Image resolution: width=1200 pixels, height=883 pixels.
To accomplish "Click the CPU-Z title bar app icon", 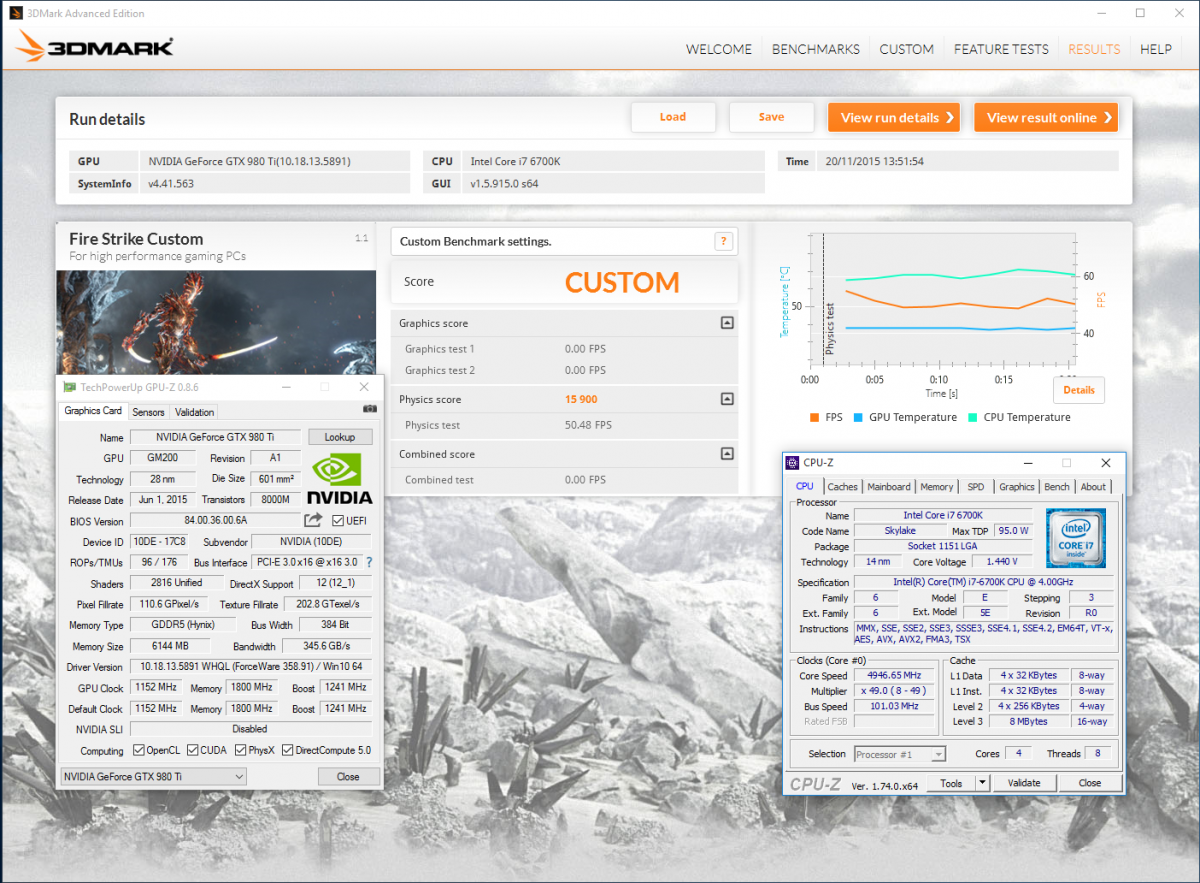I will (794, 463).
